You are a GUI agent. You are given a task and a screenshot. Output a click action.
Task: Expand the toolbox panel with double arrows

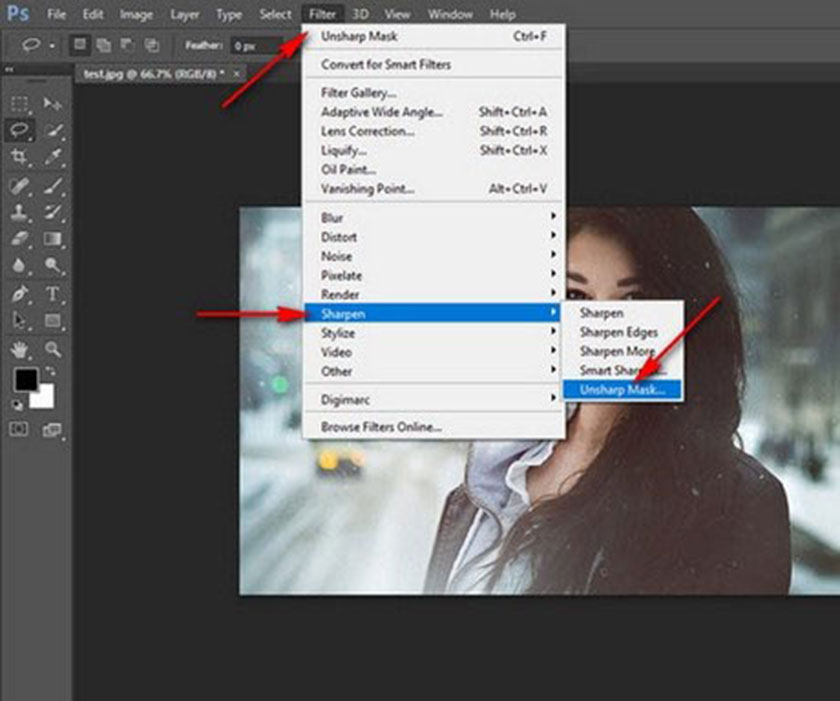click(x=9, y=69)
